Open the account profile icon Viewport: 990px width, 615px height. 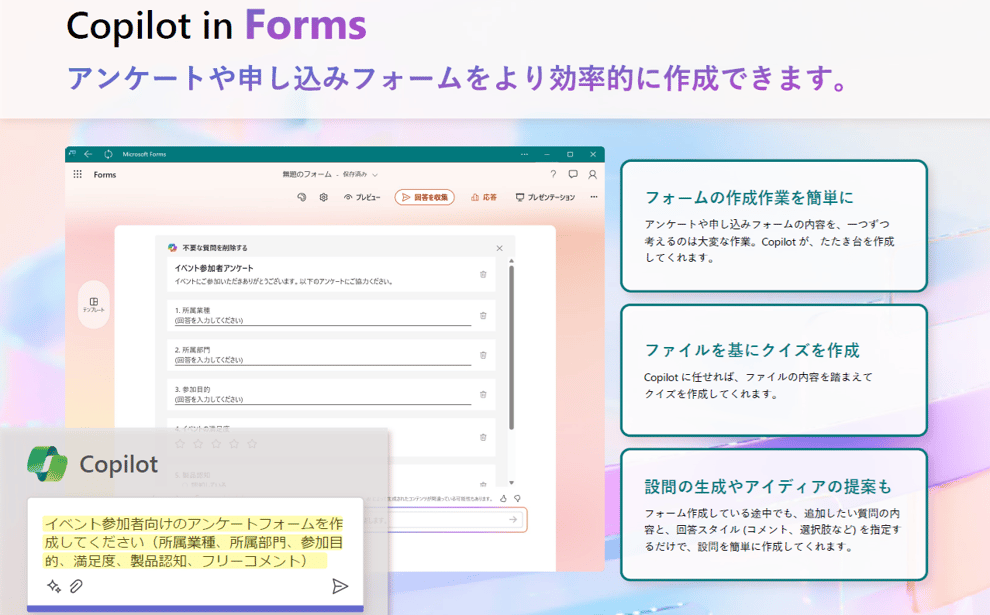click(x=592, y=174)
